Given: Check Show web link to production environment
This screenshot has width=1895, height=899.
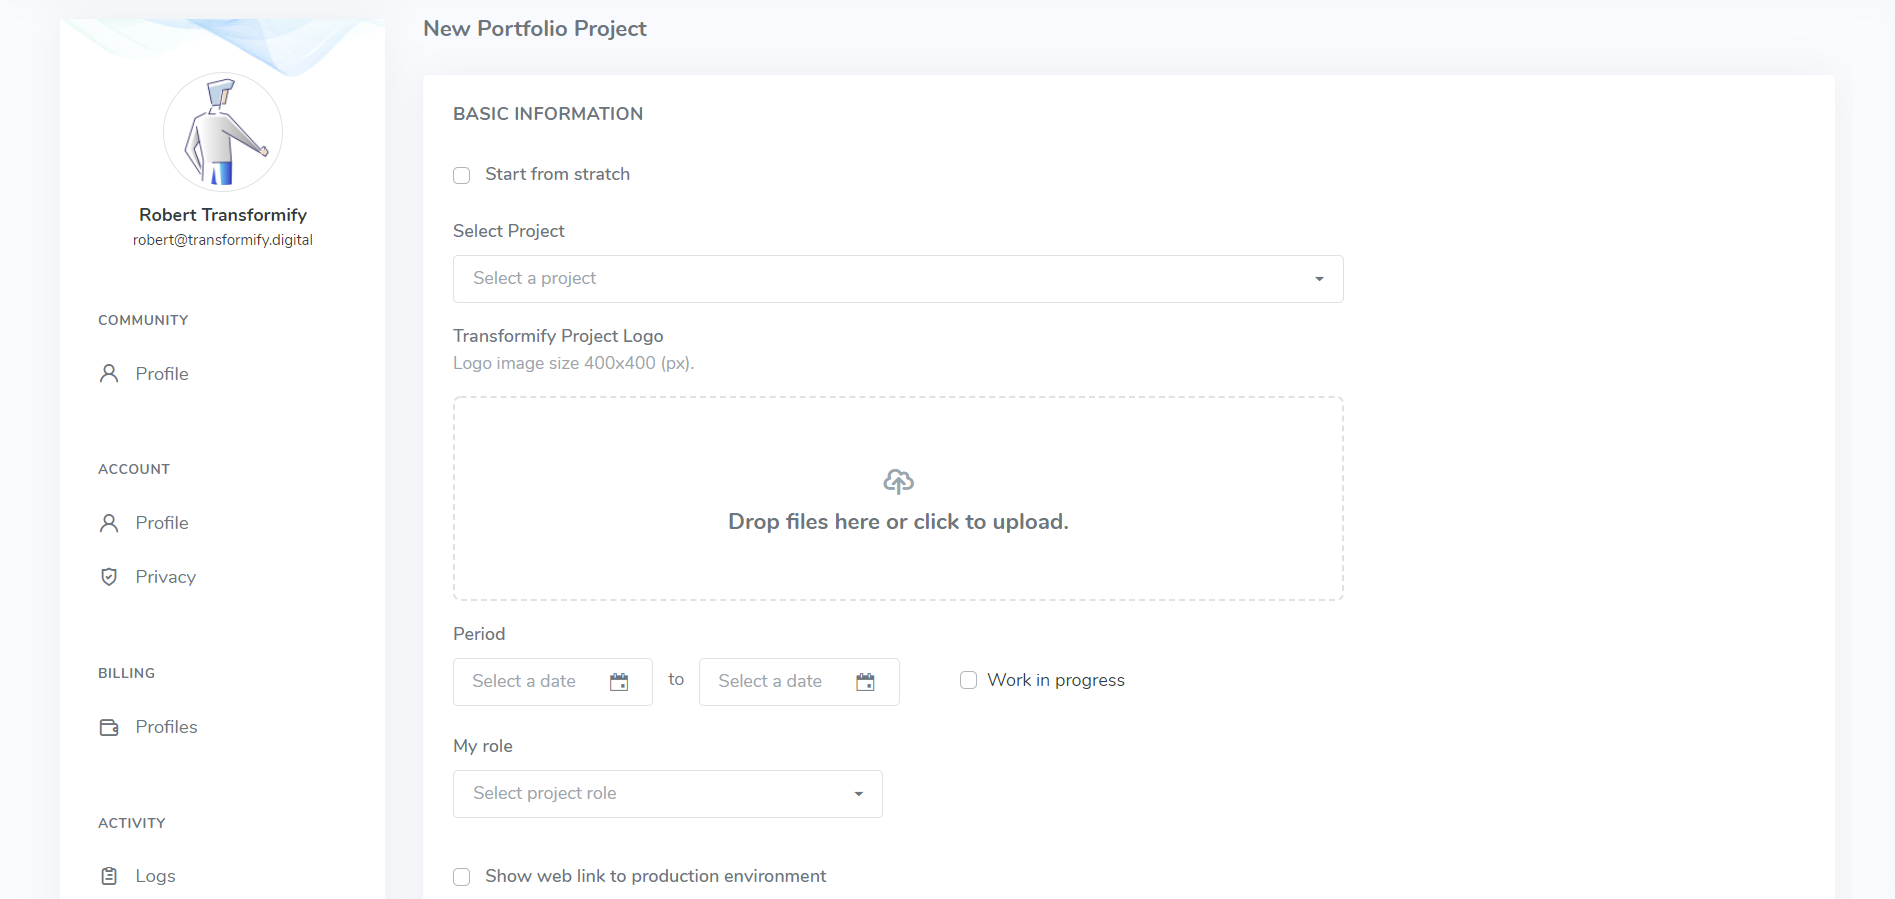Looking at the screenshot, I should [461, 877].
